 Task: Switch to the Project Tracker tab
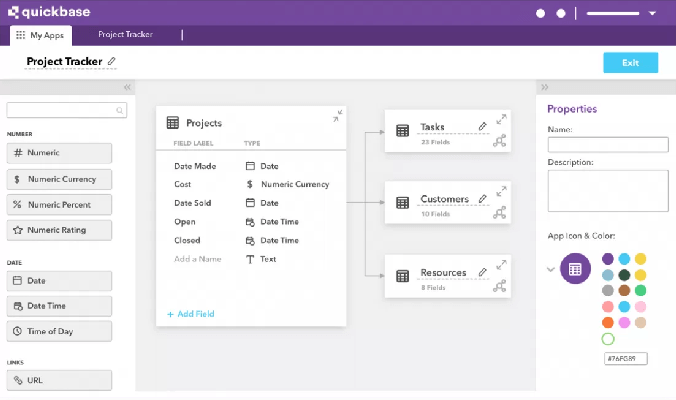125,34
